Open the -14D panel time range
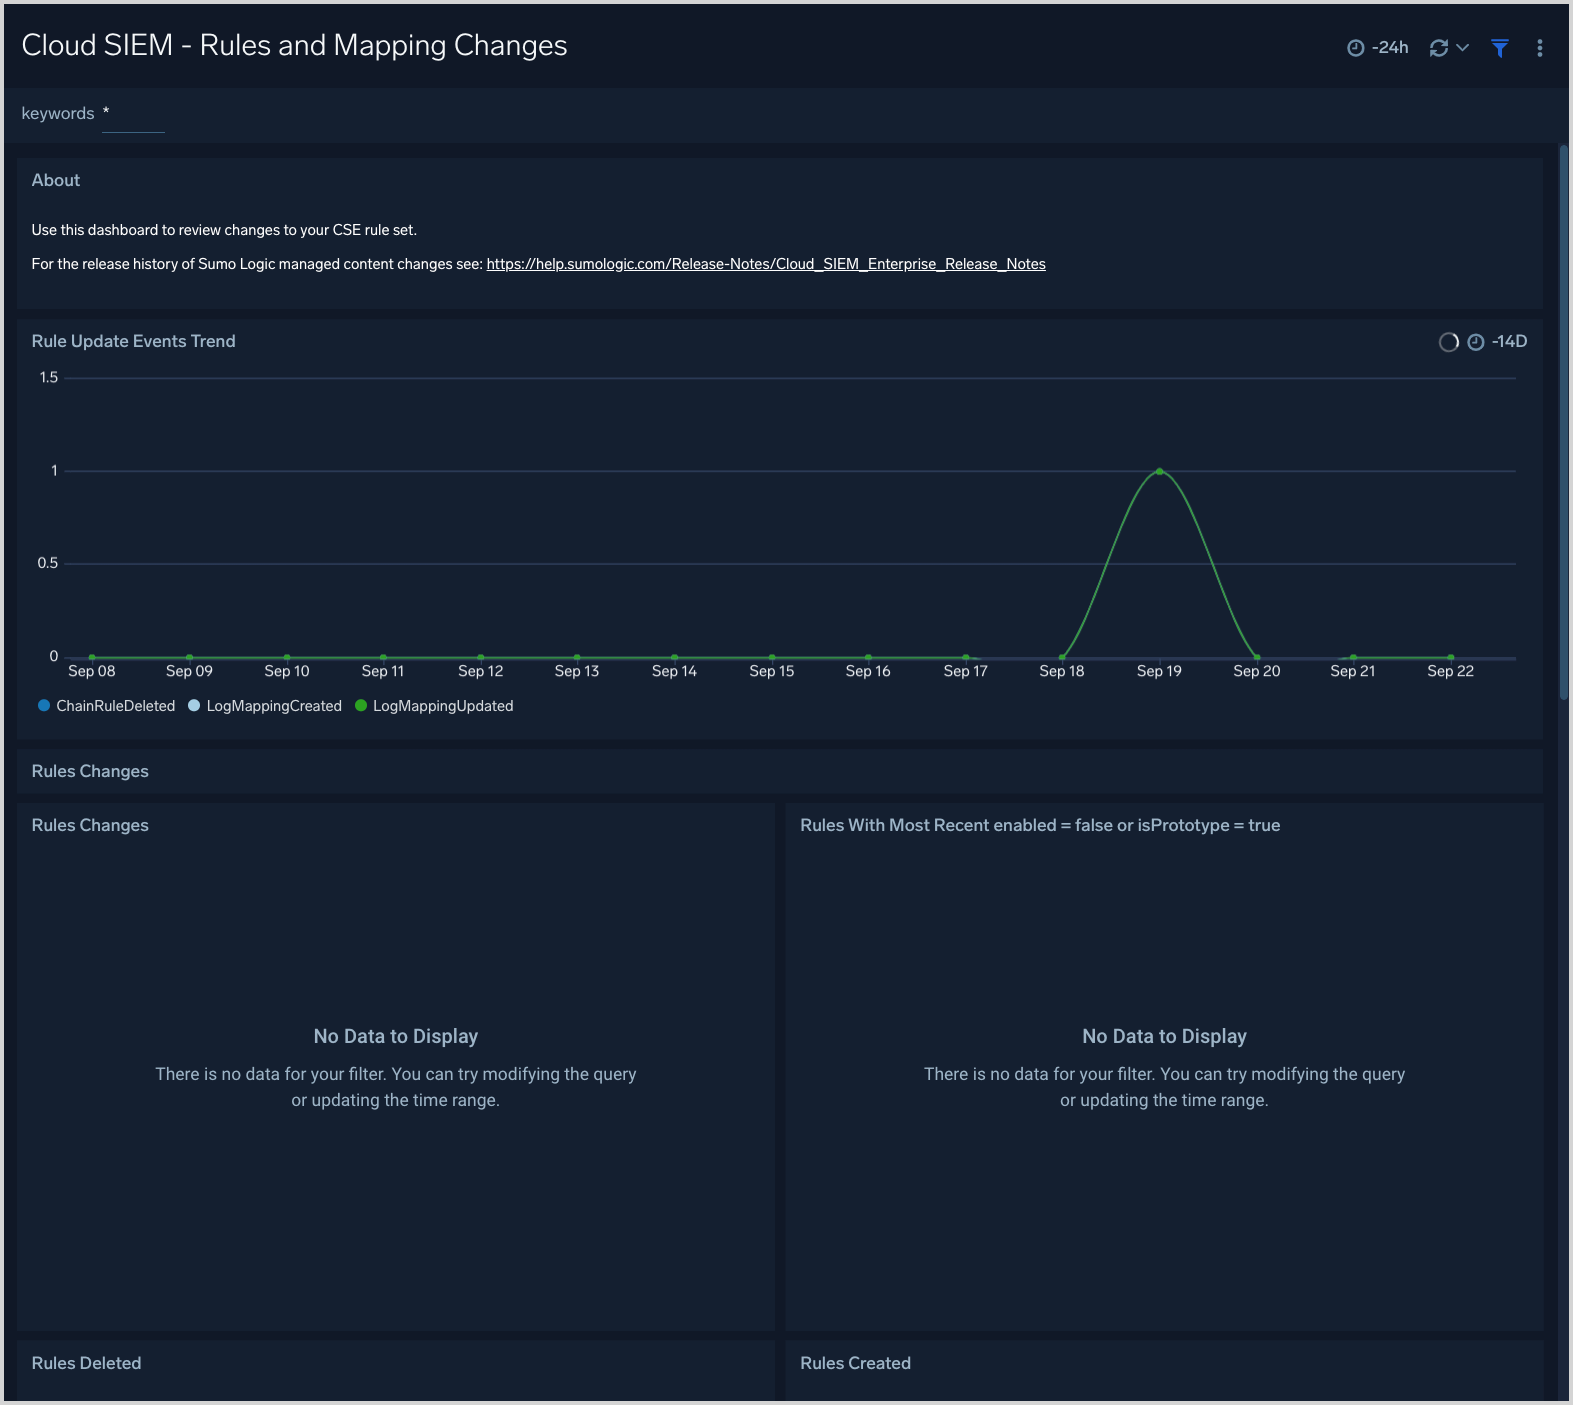The image size is (1573, 1405). tap(1509, 342)
